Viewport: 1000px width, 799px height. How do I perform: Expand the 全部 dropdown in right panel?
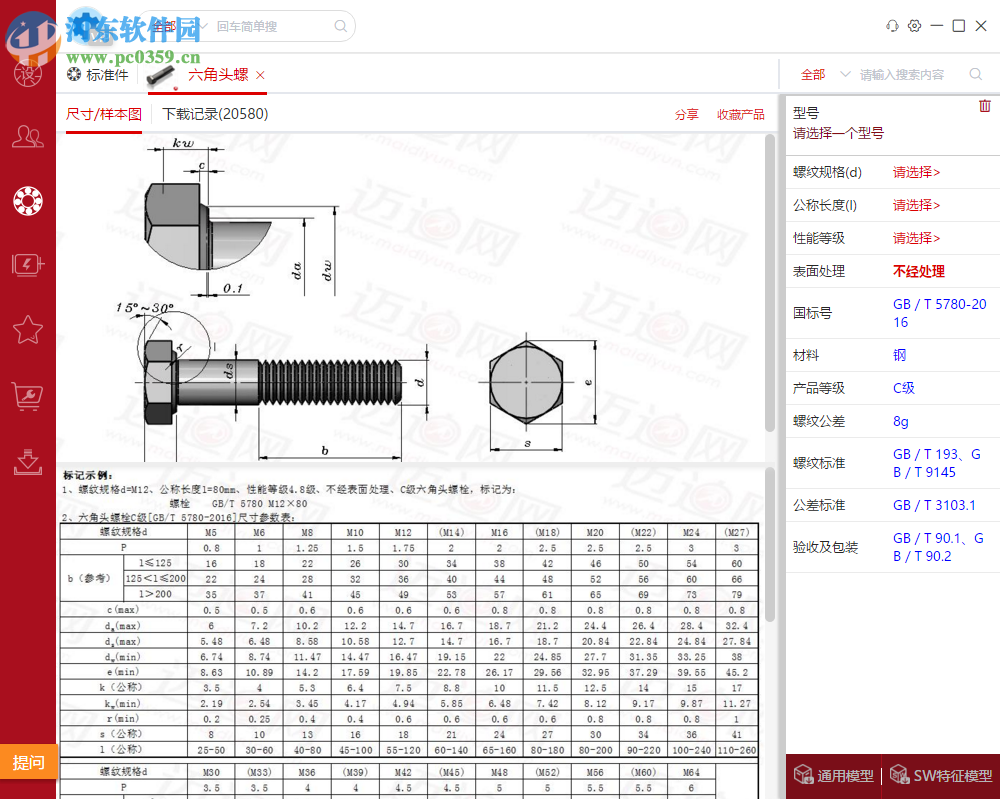click(x=820, y=74)
